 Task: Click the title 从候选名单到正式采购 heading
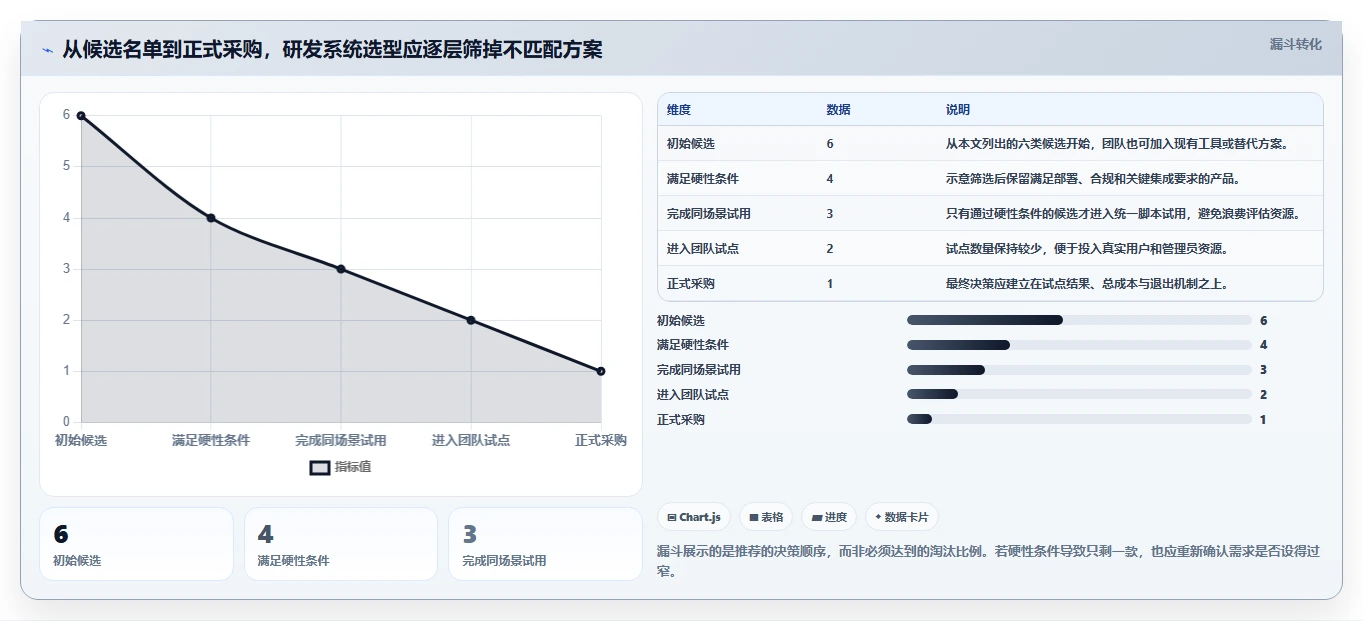[x=332, y=49]
